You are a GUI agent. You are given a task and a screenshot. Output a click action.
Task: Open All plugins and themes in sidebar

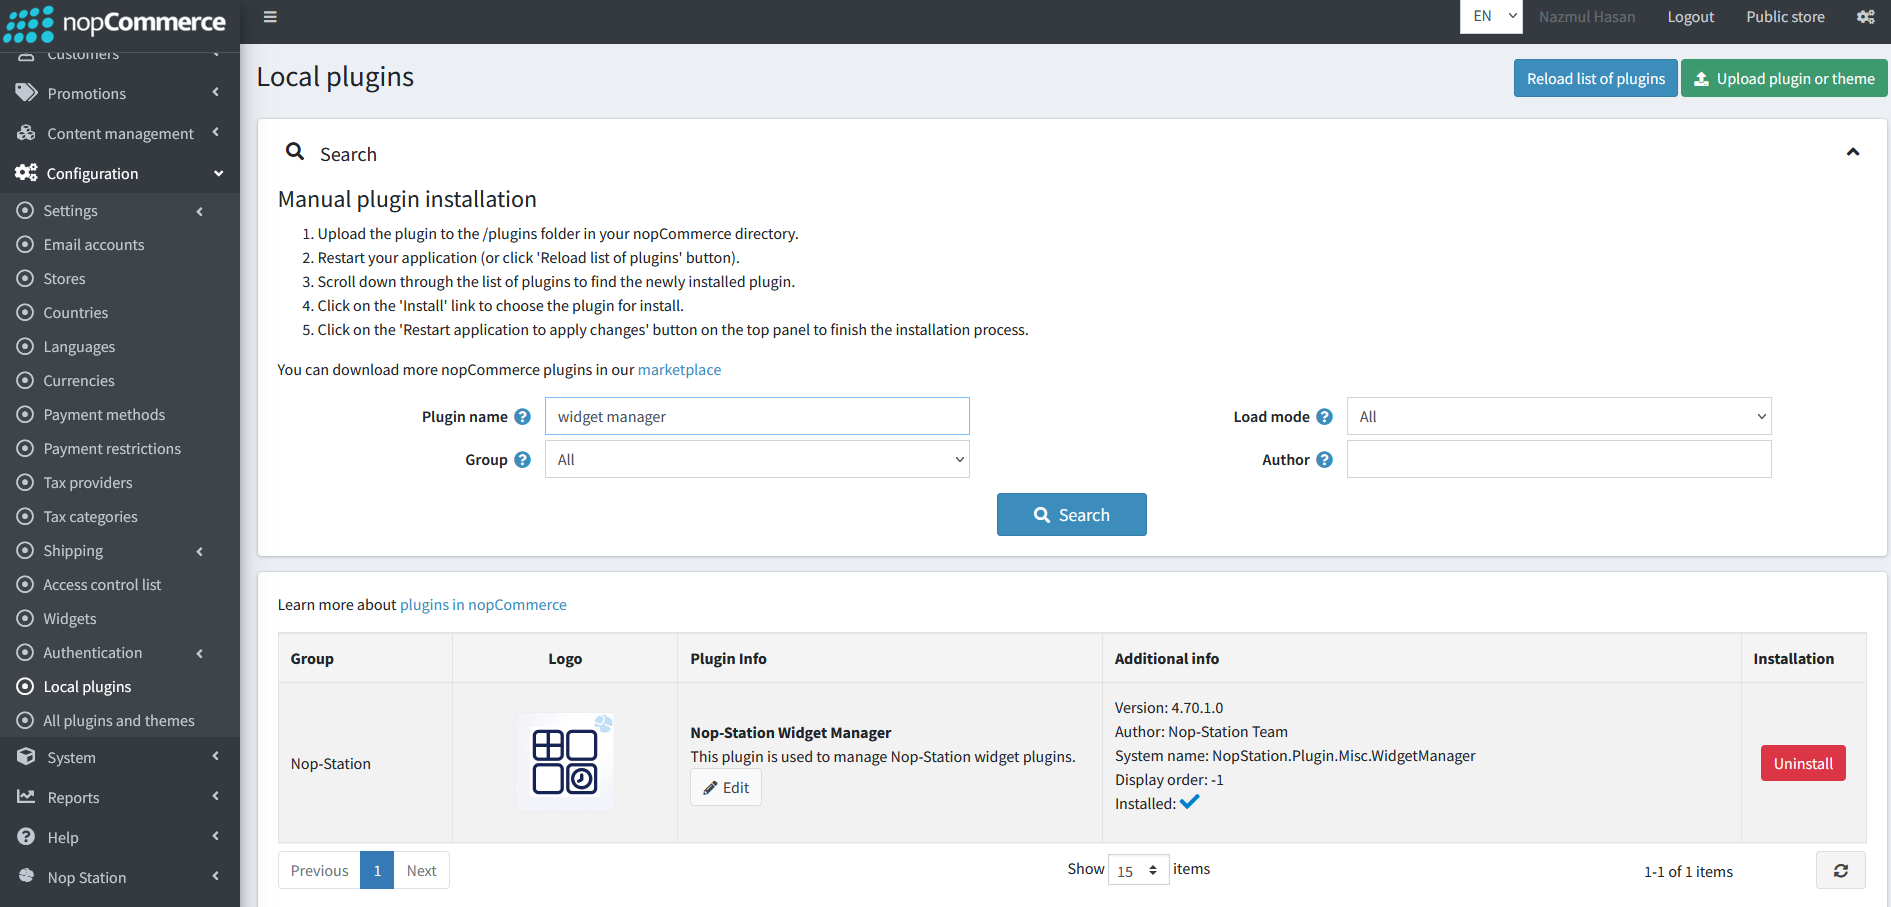(119, 720)
